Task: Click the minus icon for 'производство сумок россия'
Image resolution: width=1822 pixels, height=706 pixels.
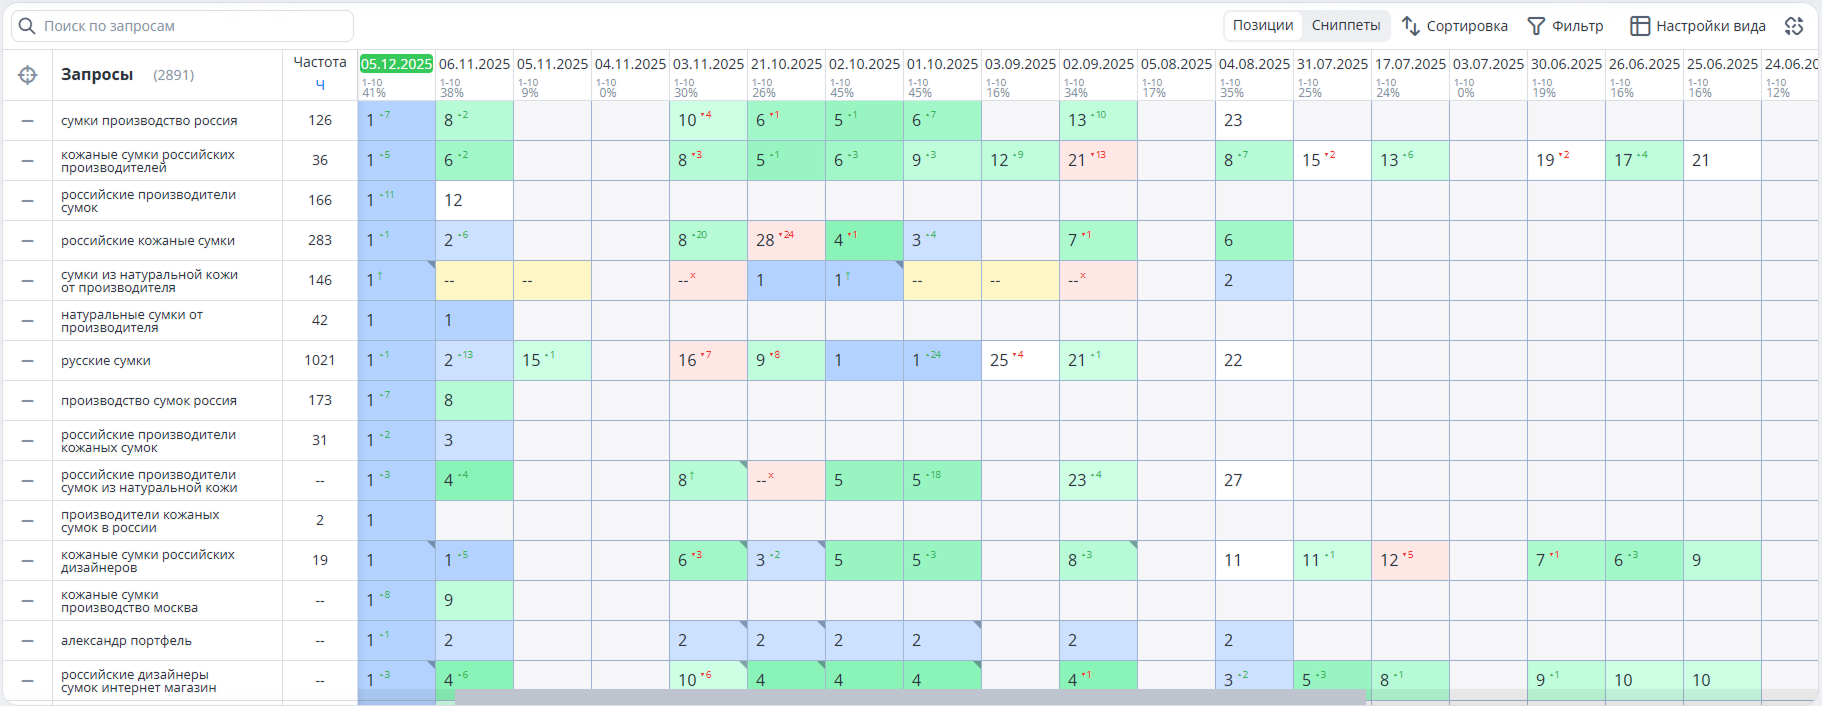Action: (28, 401)
